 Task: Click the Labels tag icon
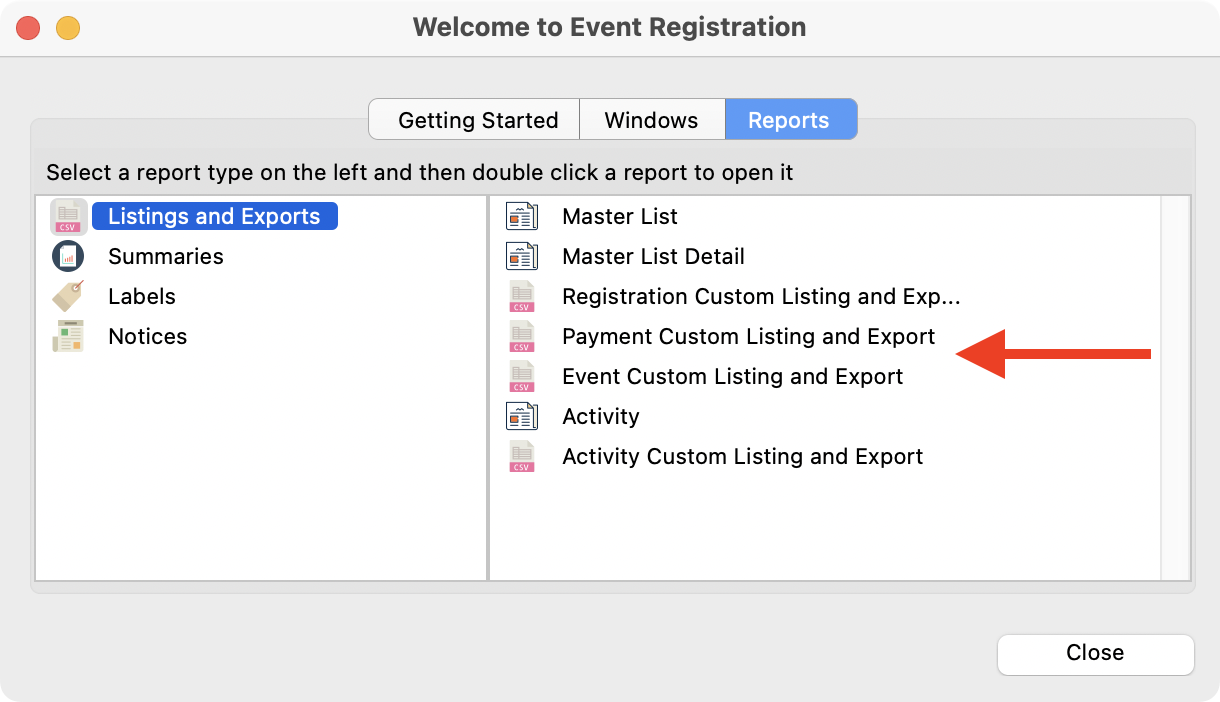click(68, 297)
